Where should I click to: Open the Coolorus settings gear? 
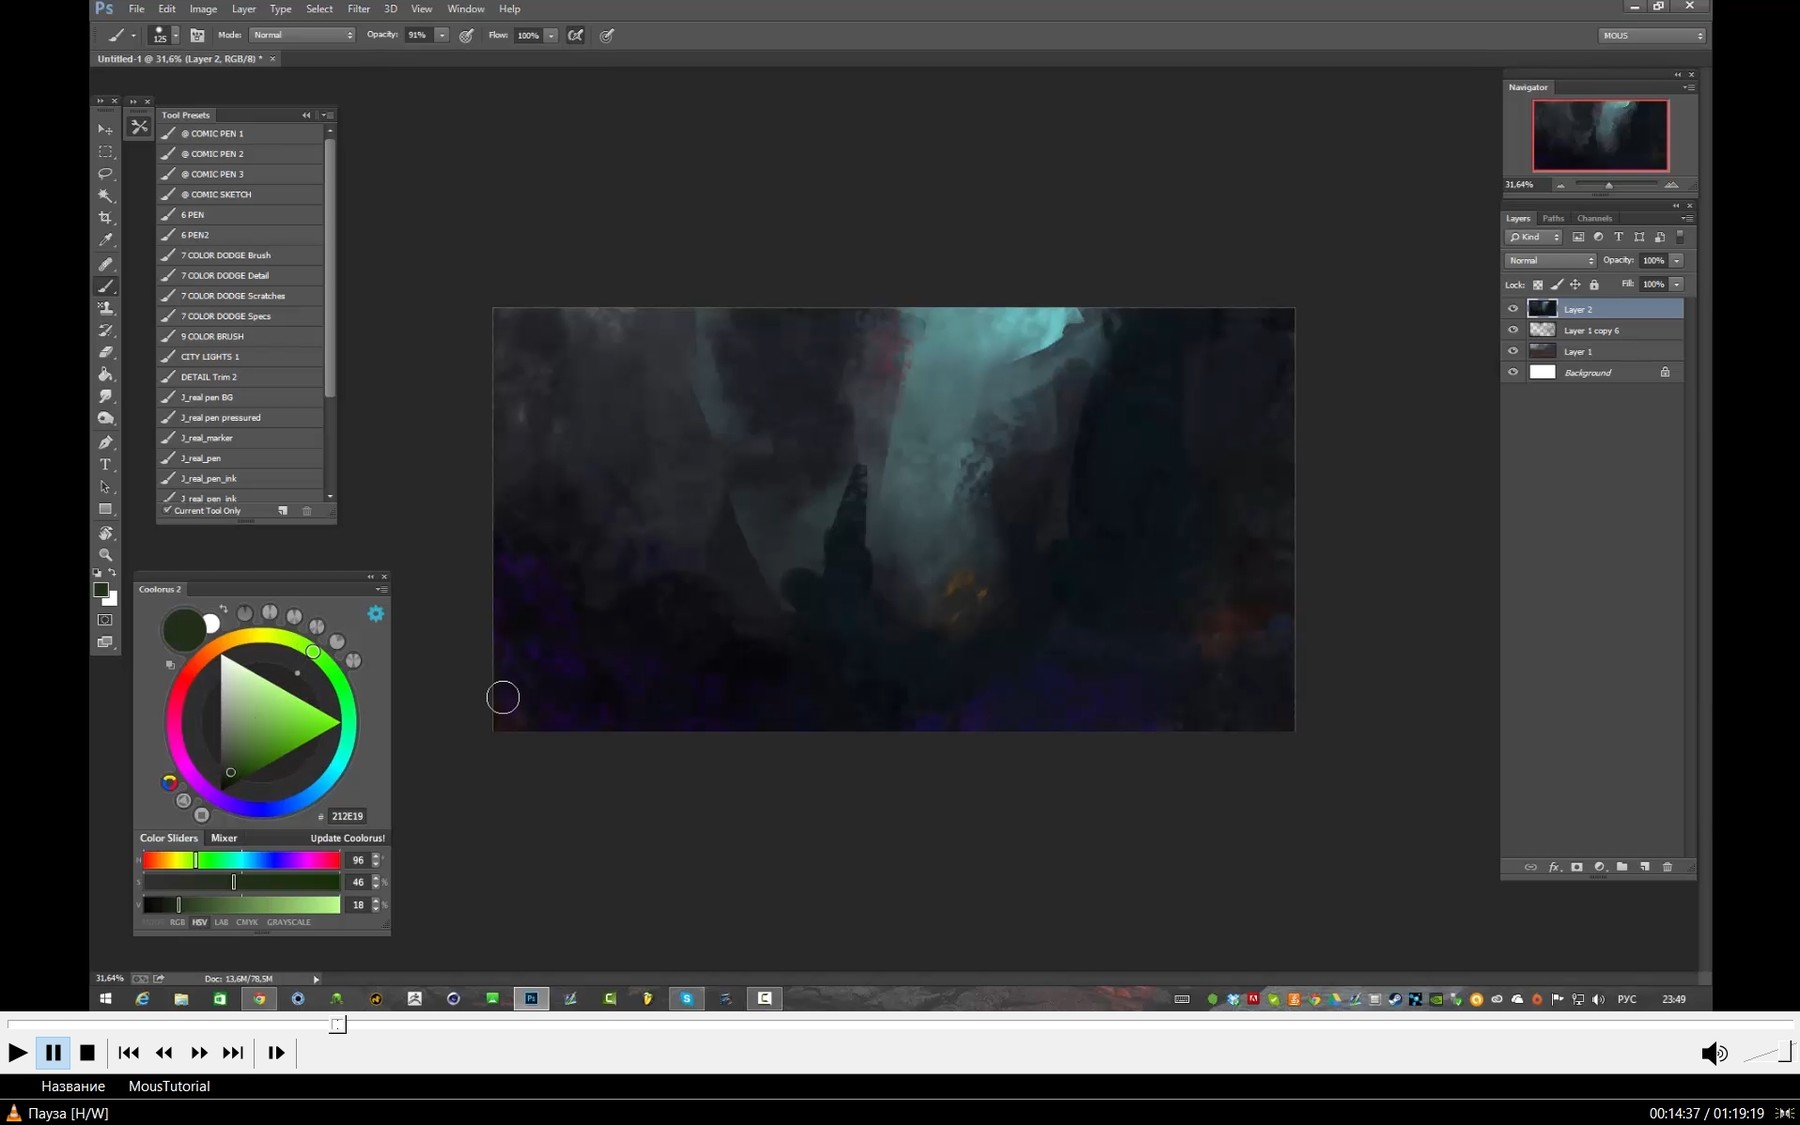(376, 613)
